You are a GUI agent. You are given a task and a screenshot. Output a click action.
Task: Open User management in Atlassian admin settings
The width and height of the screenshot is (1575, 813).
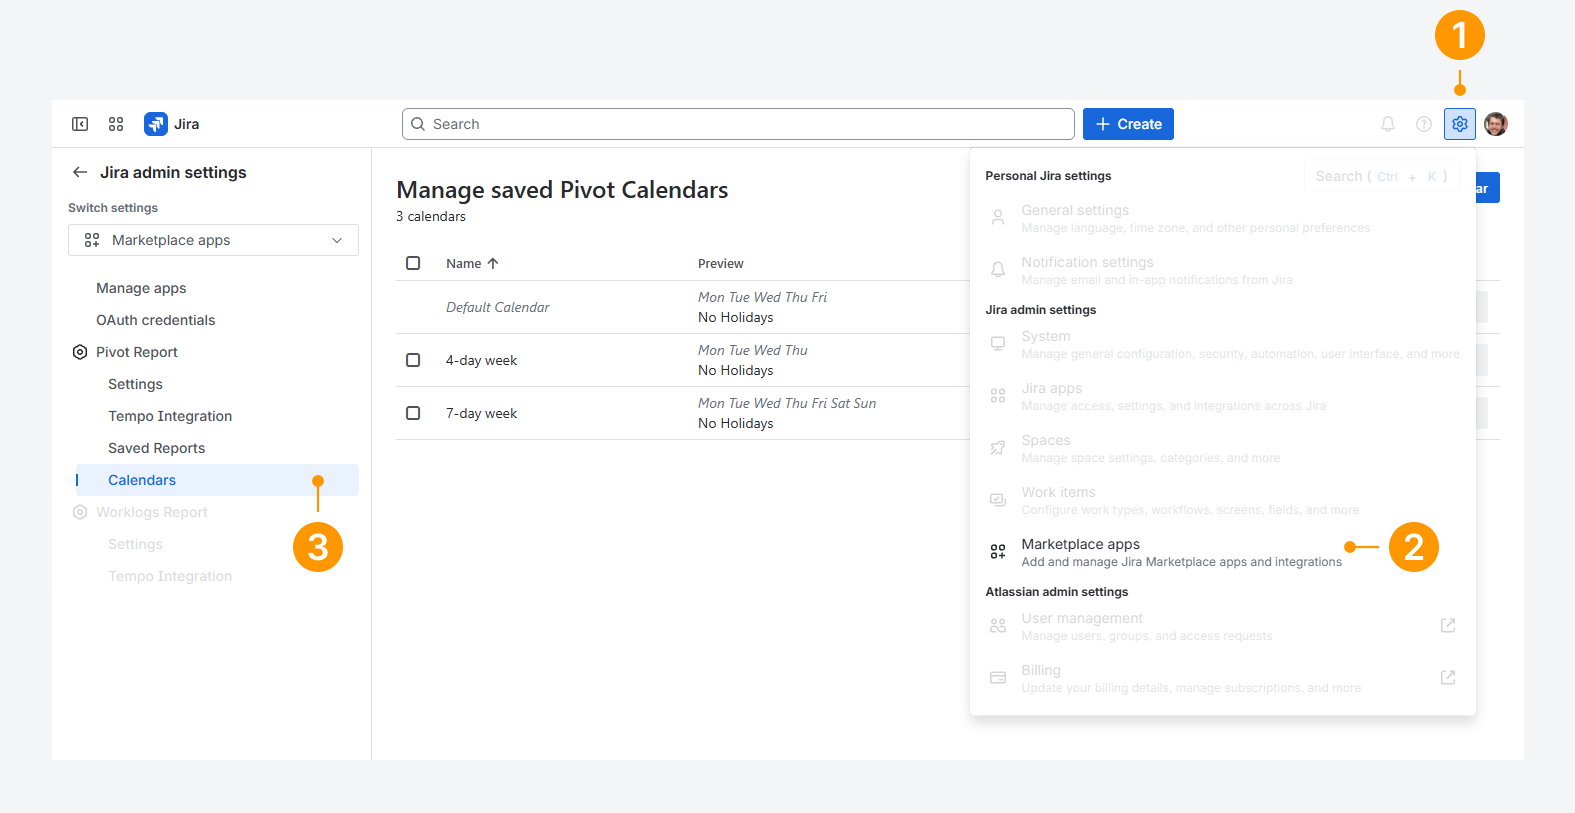[1222, 626]
